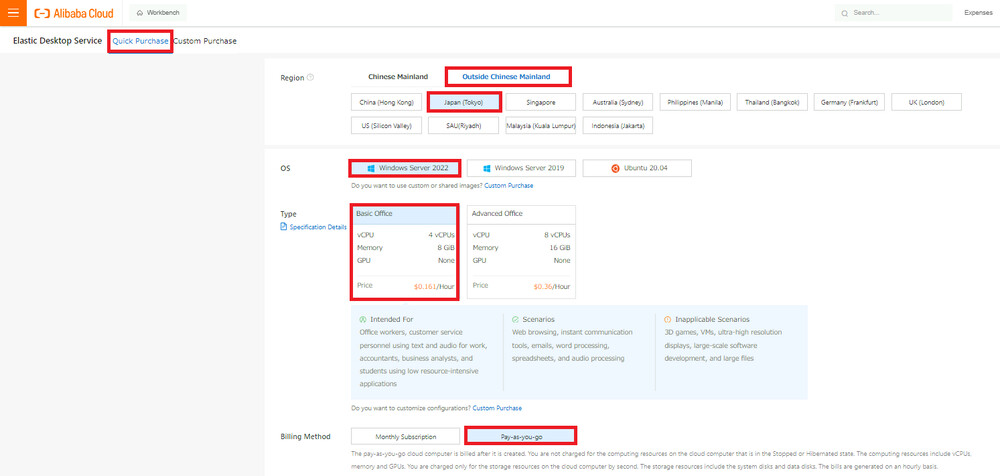Select Chinese Mainland region group
Viewport: 1000px width, 476px height.
click(x=398, y=77)
